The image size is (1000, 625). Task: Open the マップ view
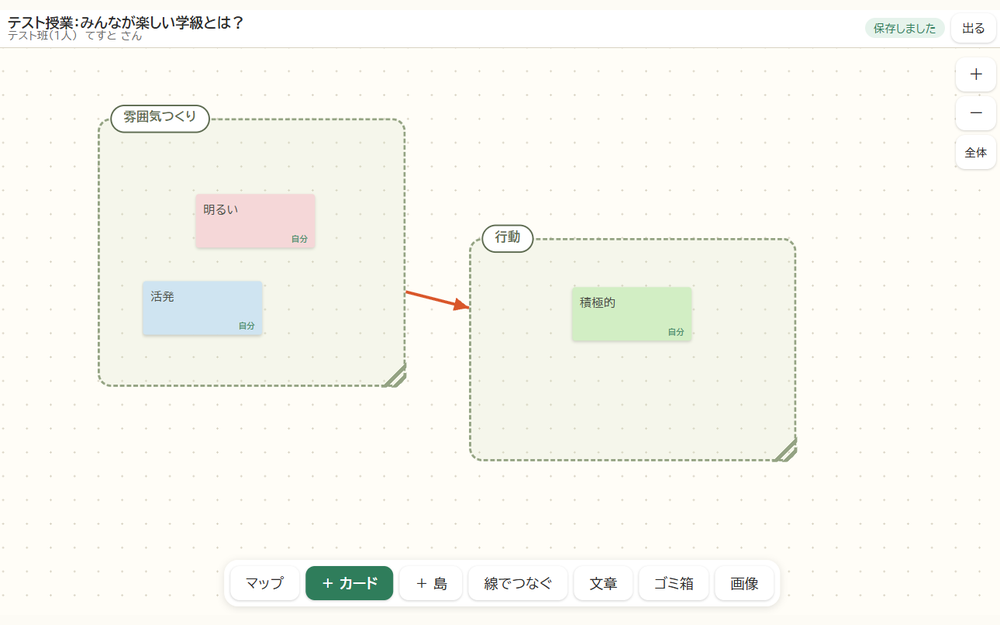(x=265, y=583)
